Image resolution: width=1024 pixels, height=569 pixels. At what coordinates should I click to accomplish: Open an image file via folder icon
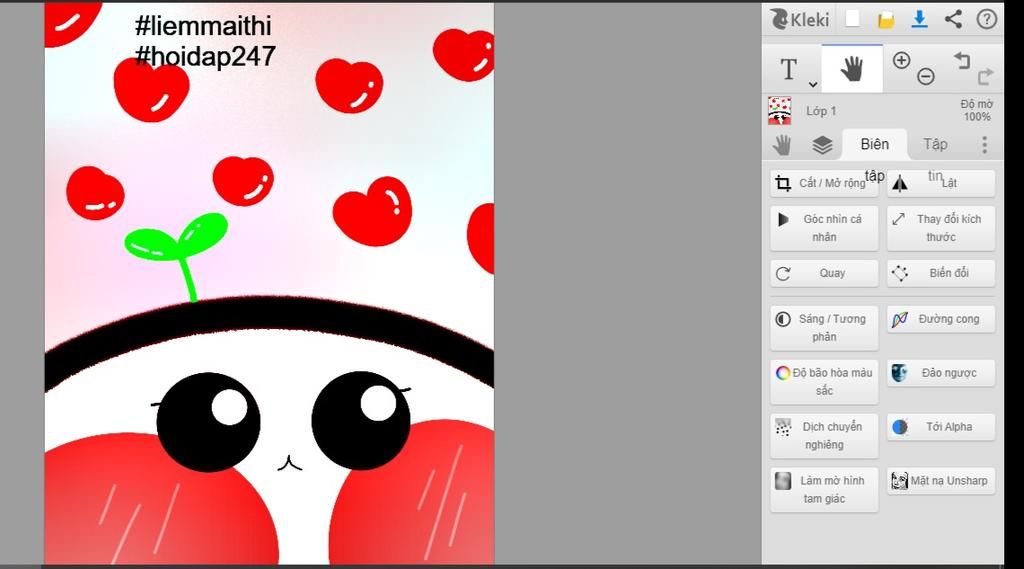tap(886, 20)
